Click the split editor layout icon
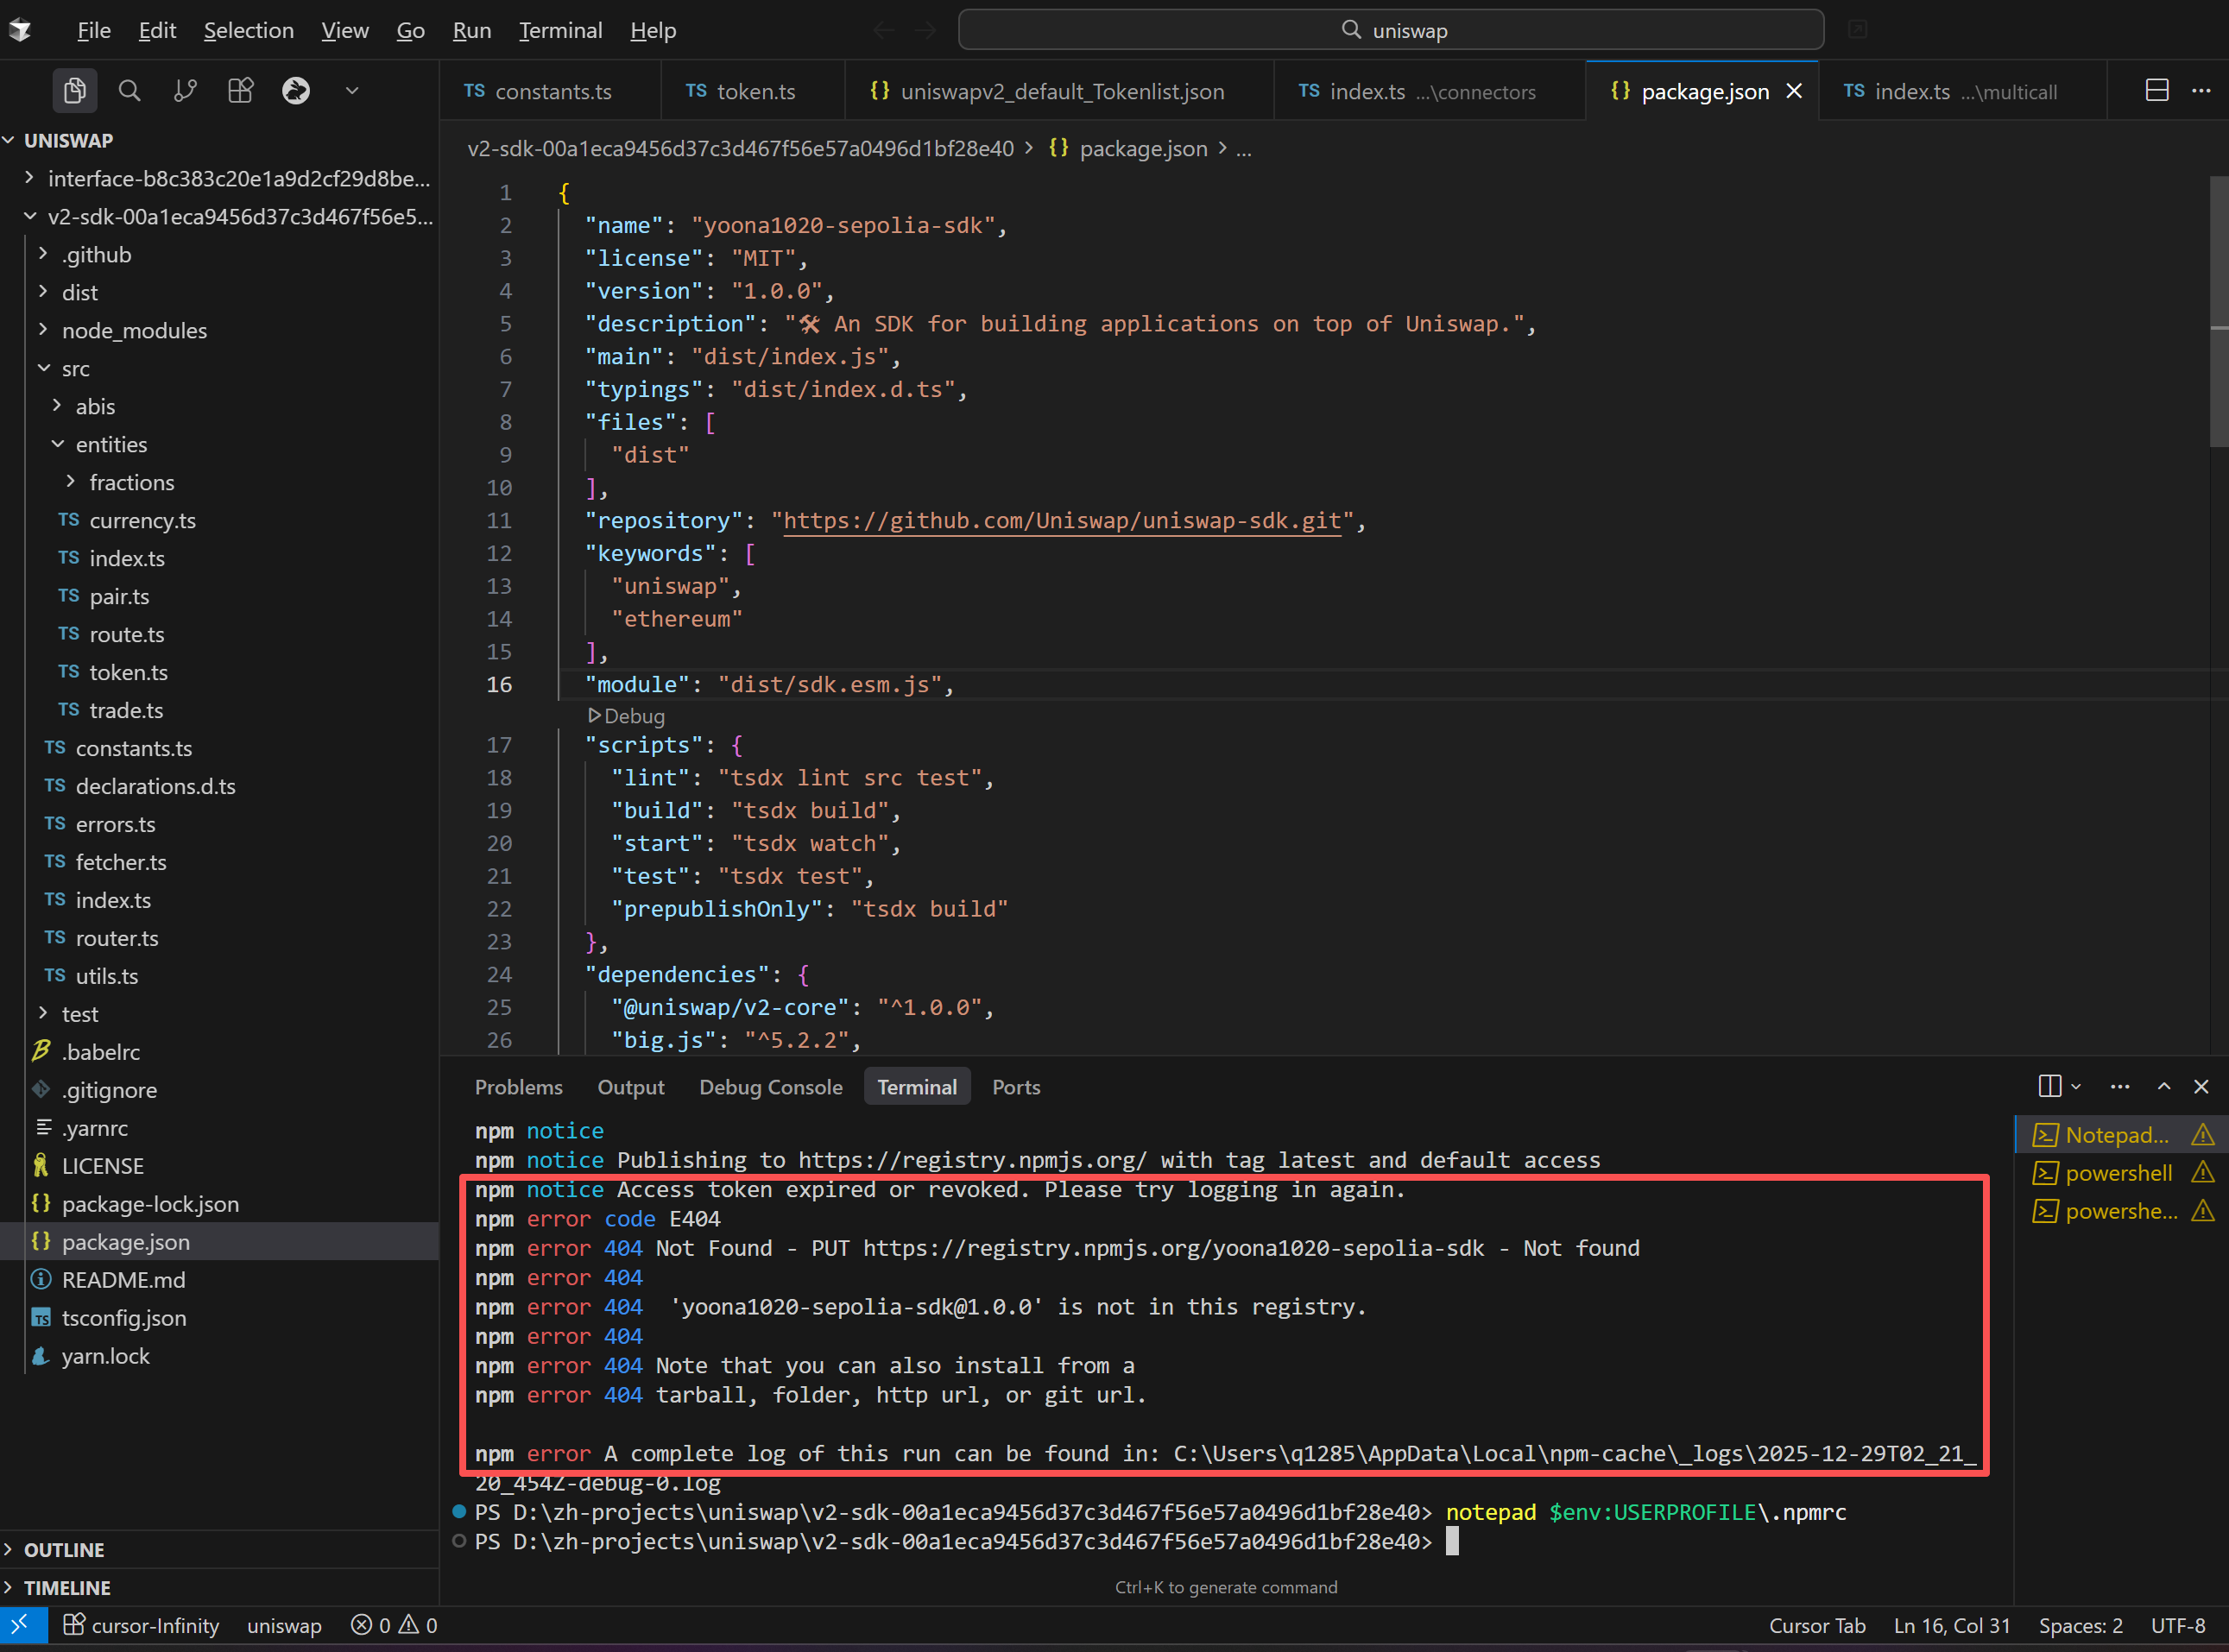 coord(2157,91)
